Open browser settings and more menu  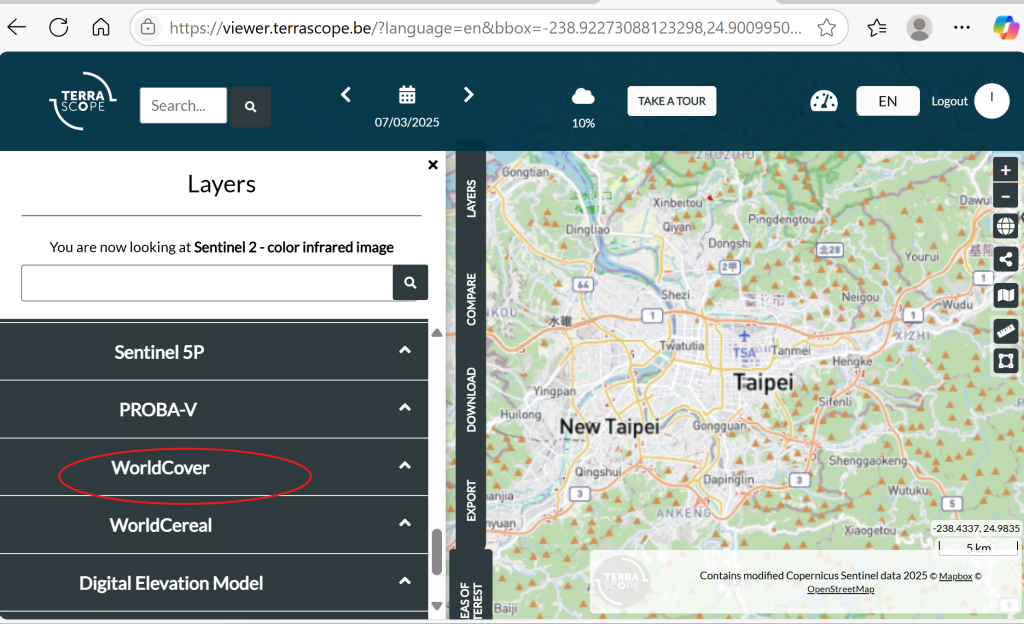pos(961,27)
